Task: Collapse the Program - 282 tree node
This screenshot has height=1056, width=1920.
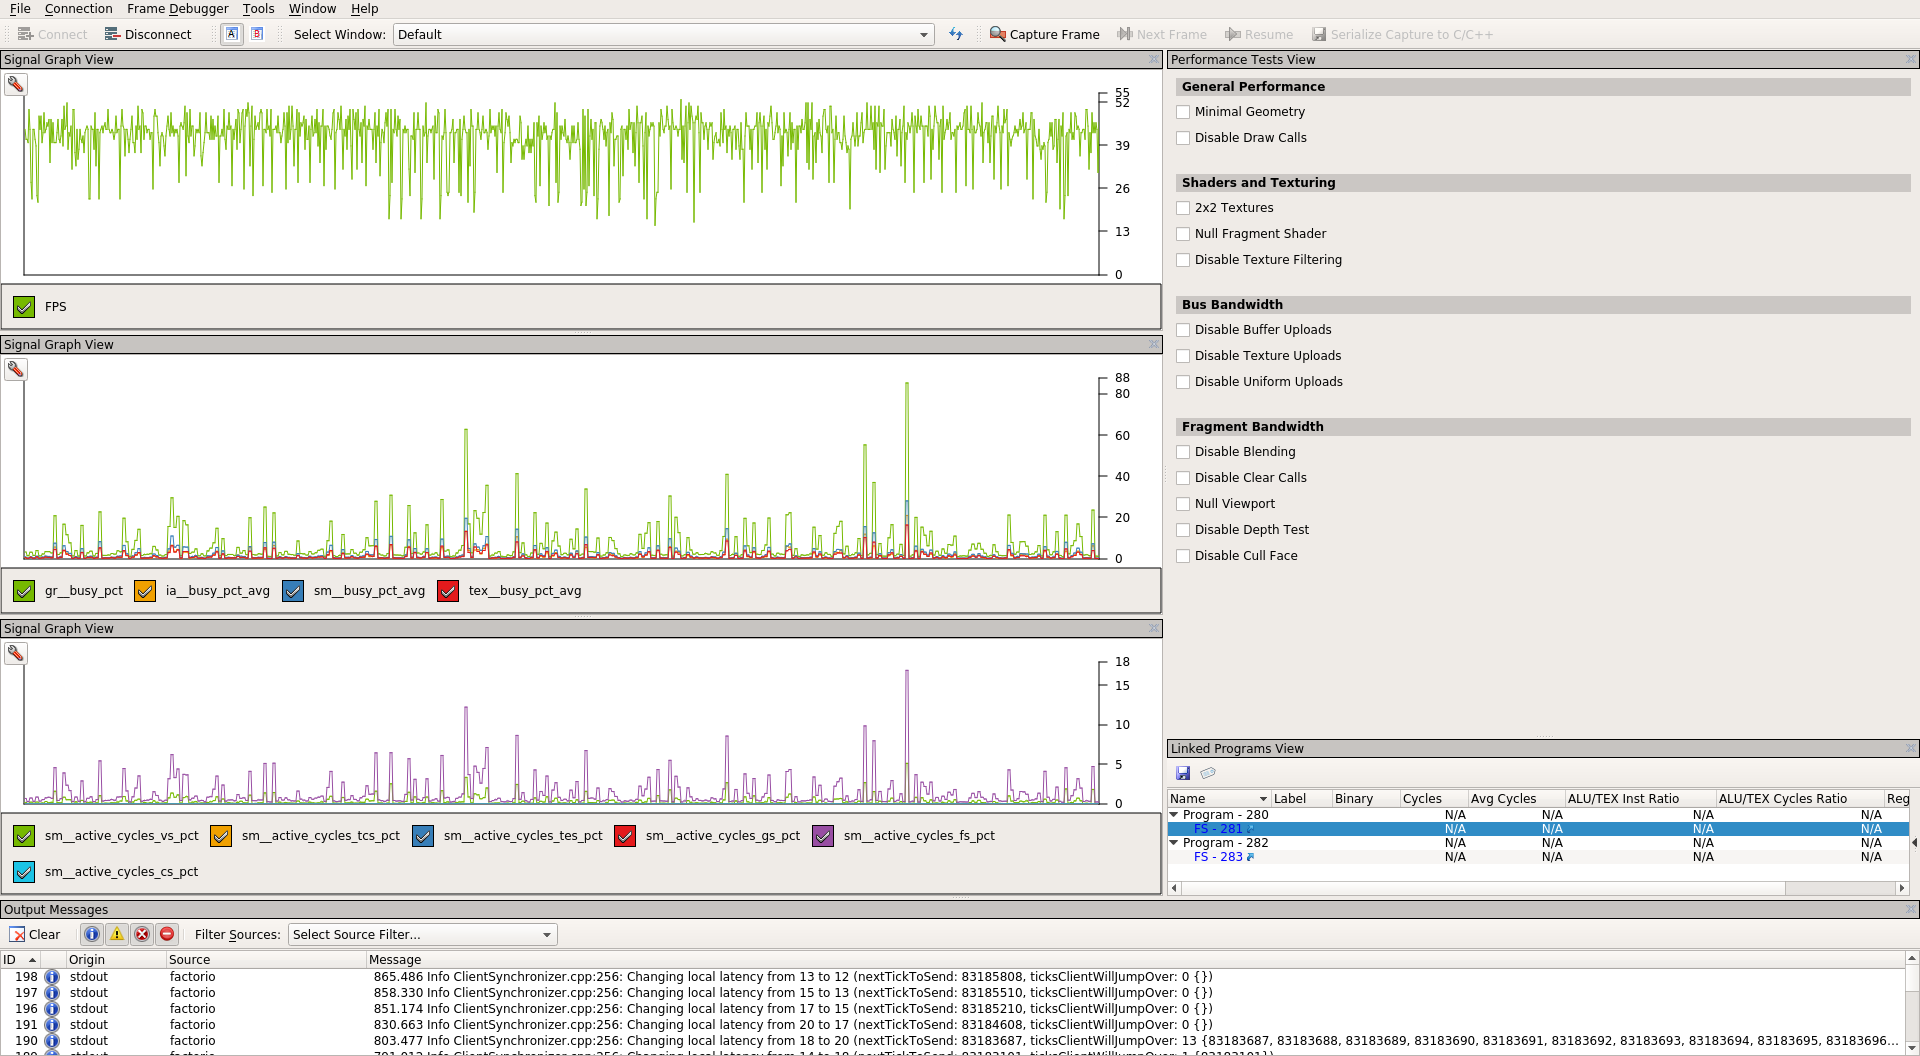Action: click(1174, 843)
